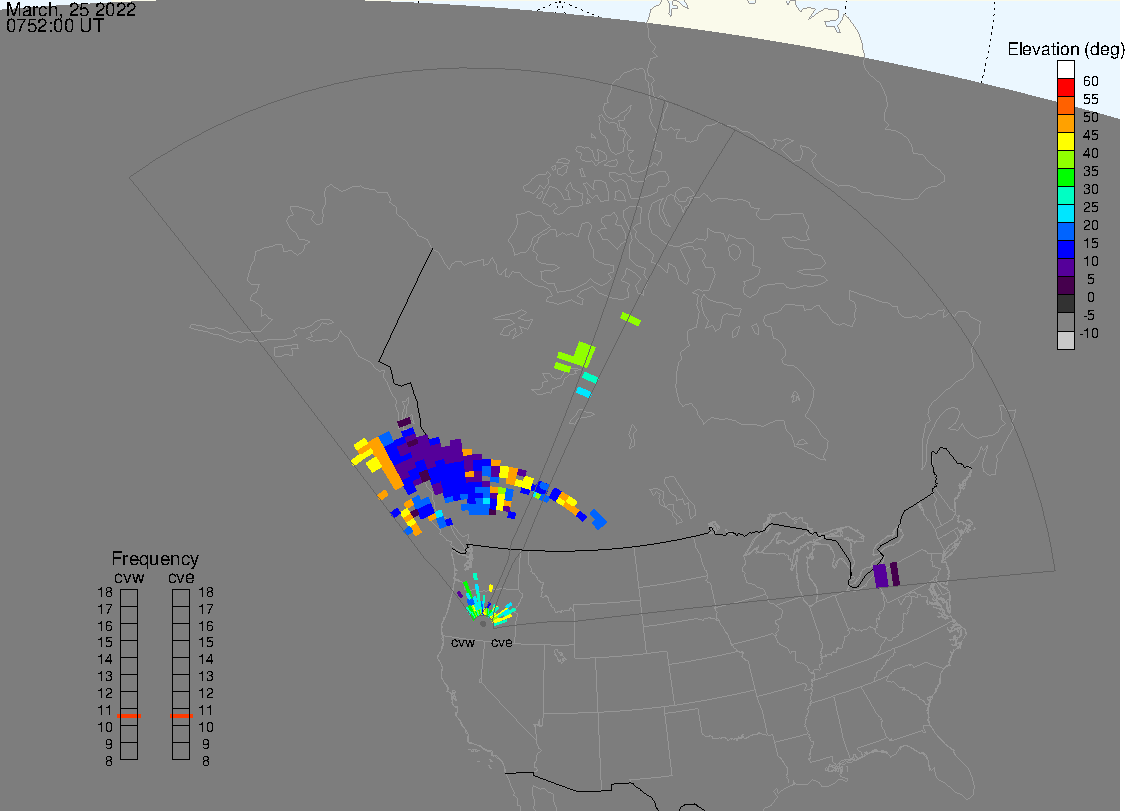Click the 'March, 25 2022' date text
This screenshot has height=811, width=1125.
(x=70, y=9)
